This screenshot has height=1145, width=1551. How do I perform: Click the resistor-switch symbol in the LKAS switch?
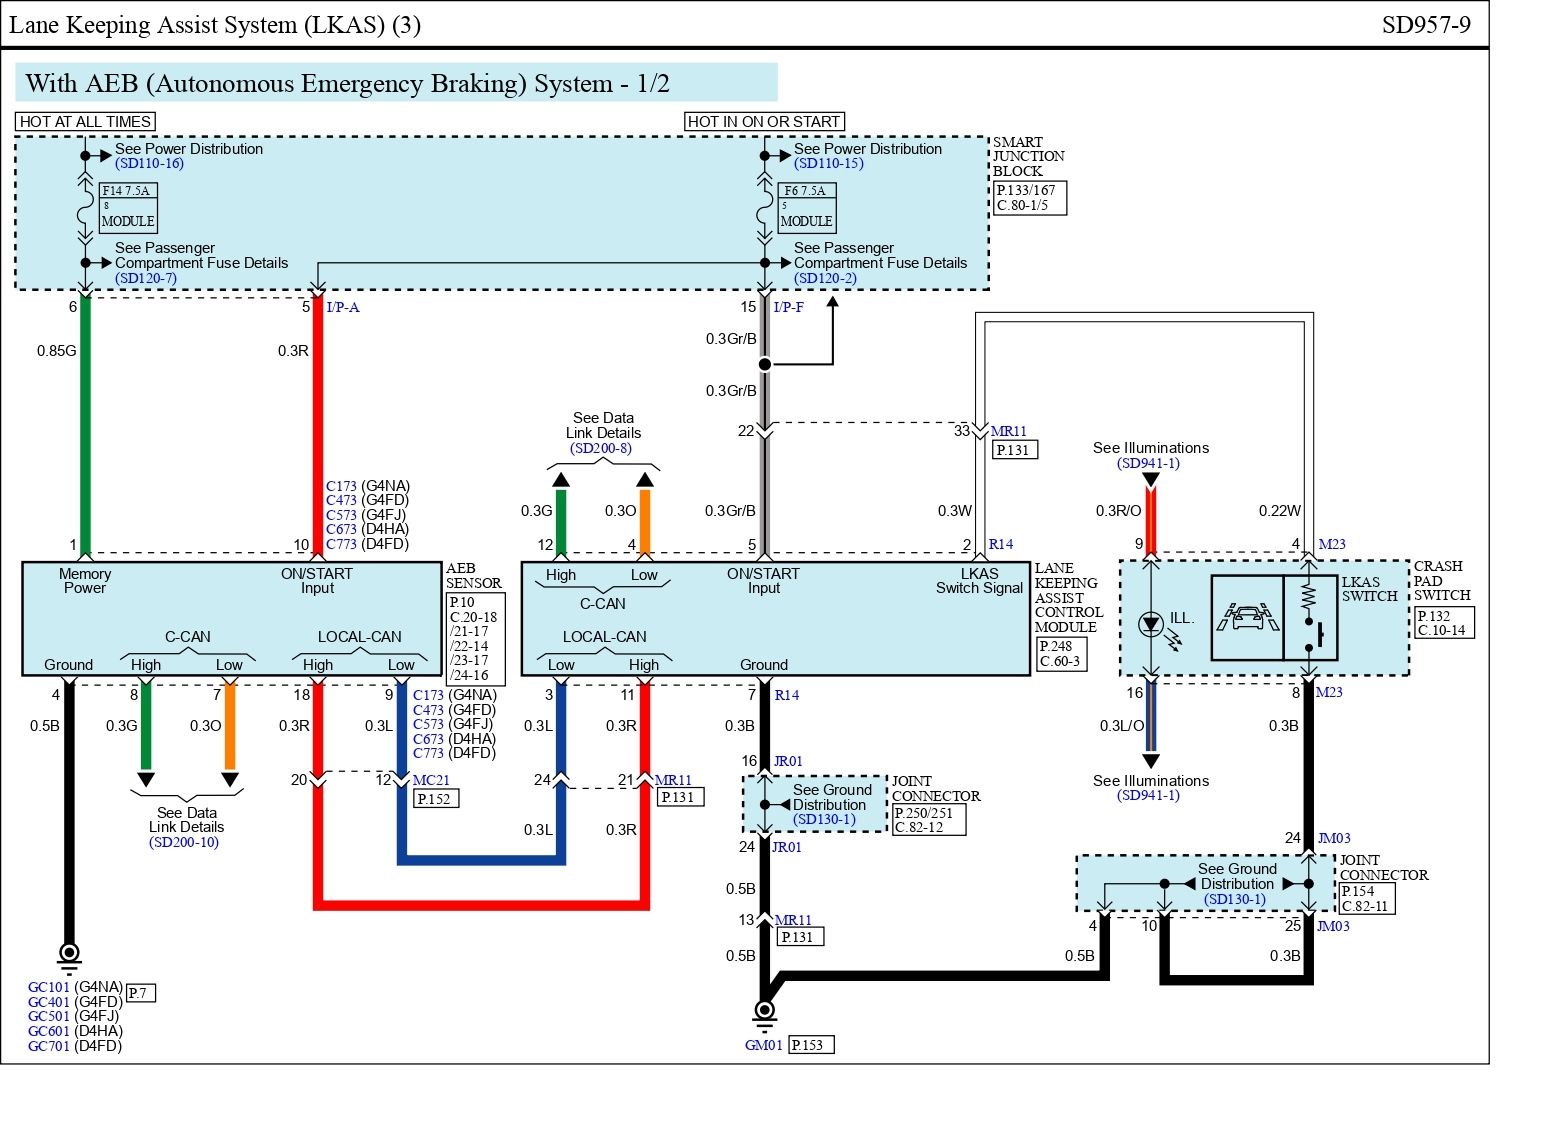(x=1310, y=617)
